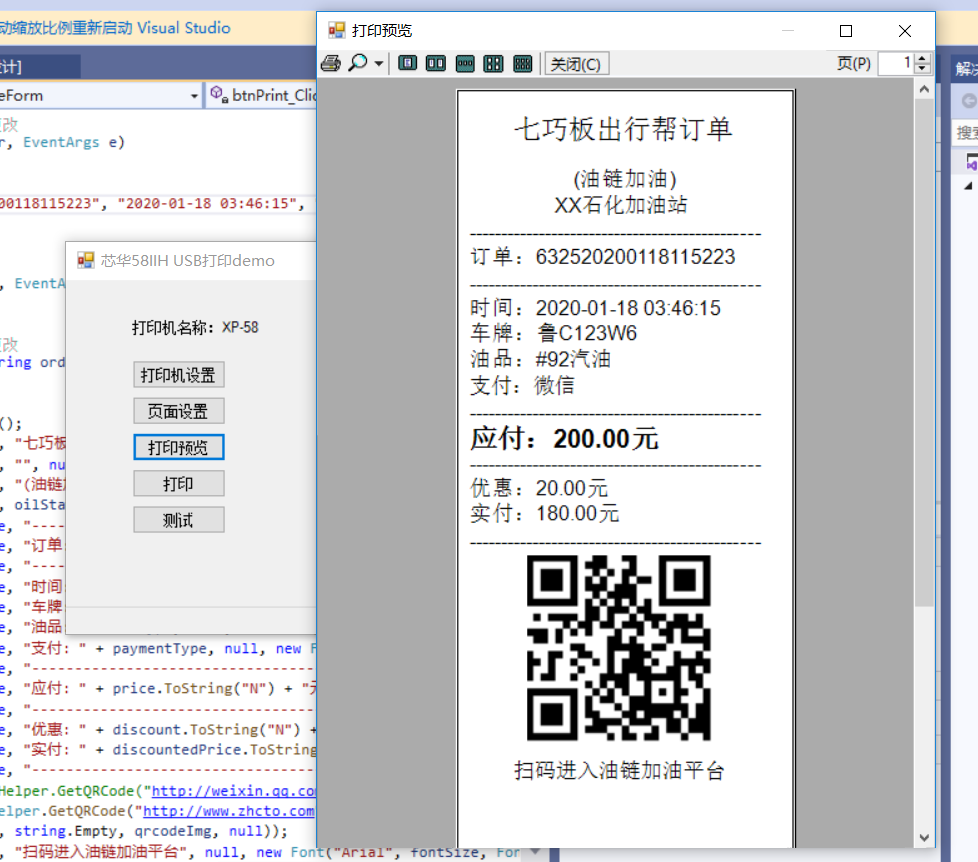The height and width of the screenshot is (862, 978).
Task: Click the 扫码进入油链加油平台 caption in preview
Action: [619, 770]
